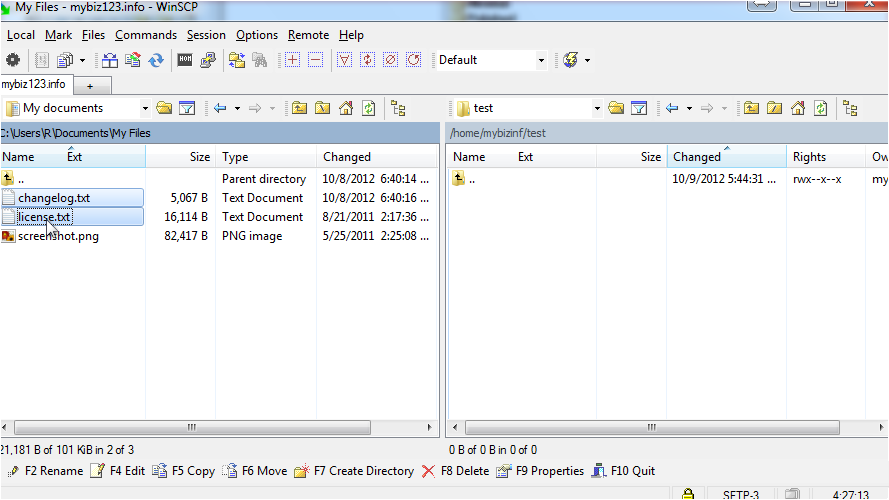Click the local panel Root Directory icon
889x500 pixels.
pos(323,108)
